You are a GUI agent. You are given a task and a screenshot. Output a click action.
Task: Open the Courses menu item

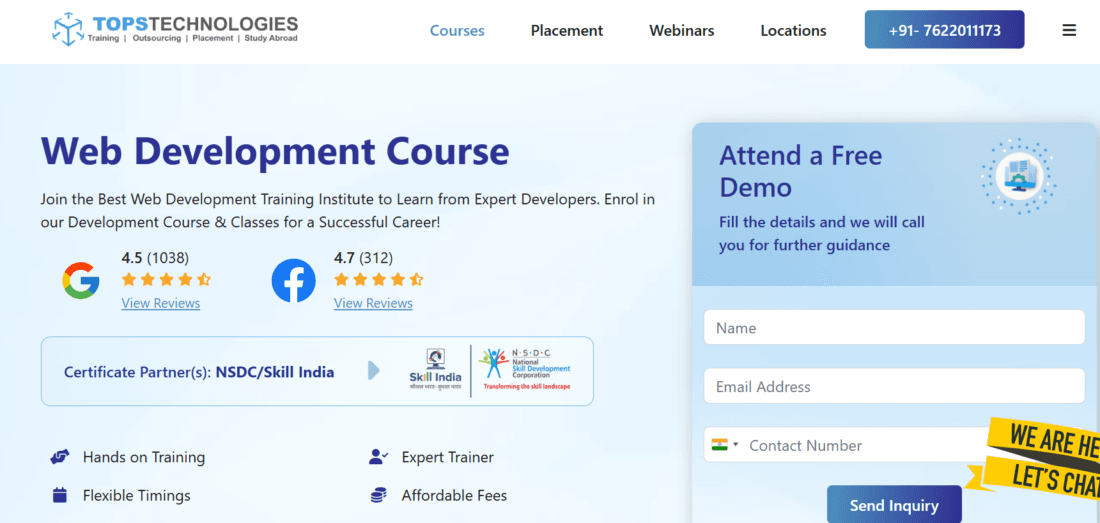[457, 30]
